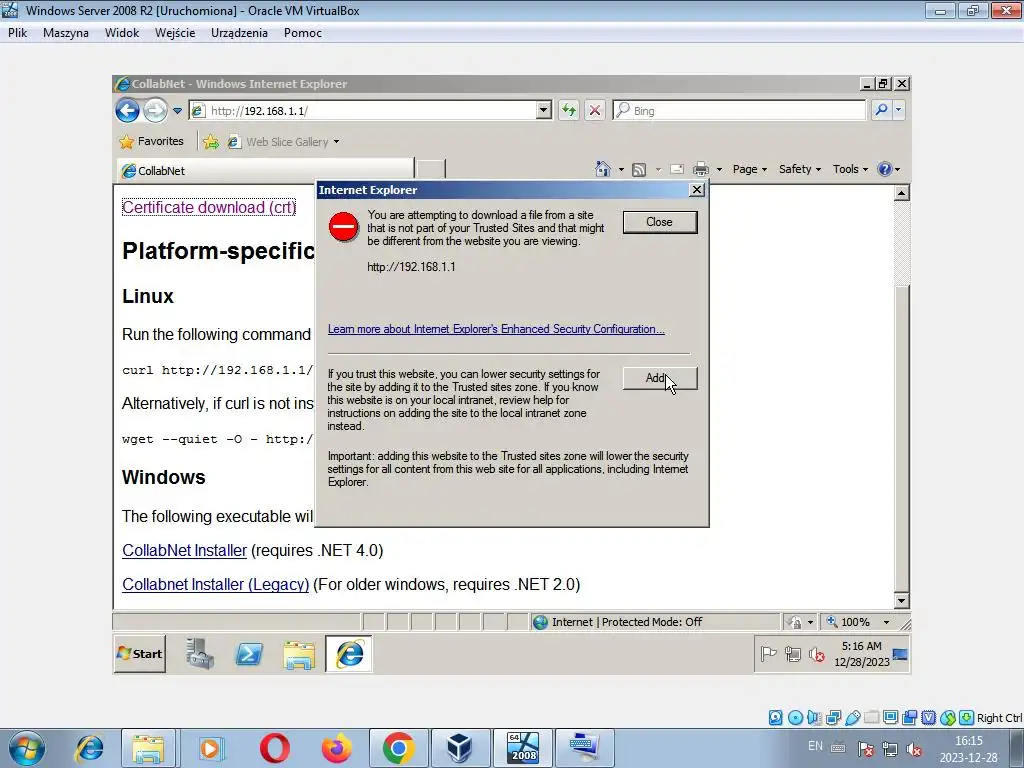Open the Collabnet Installer (Legacy) link

click(x=216, y=584)
